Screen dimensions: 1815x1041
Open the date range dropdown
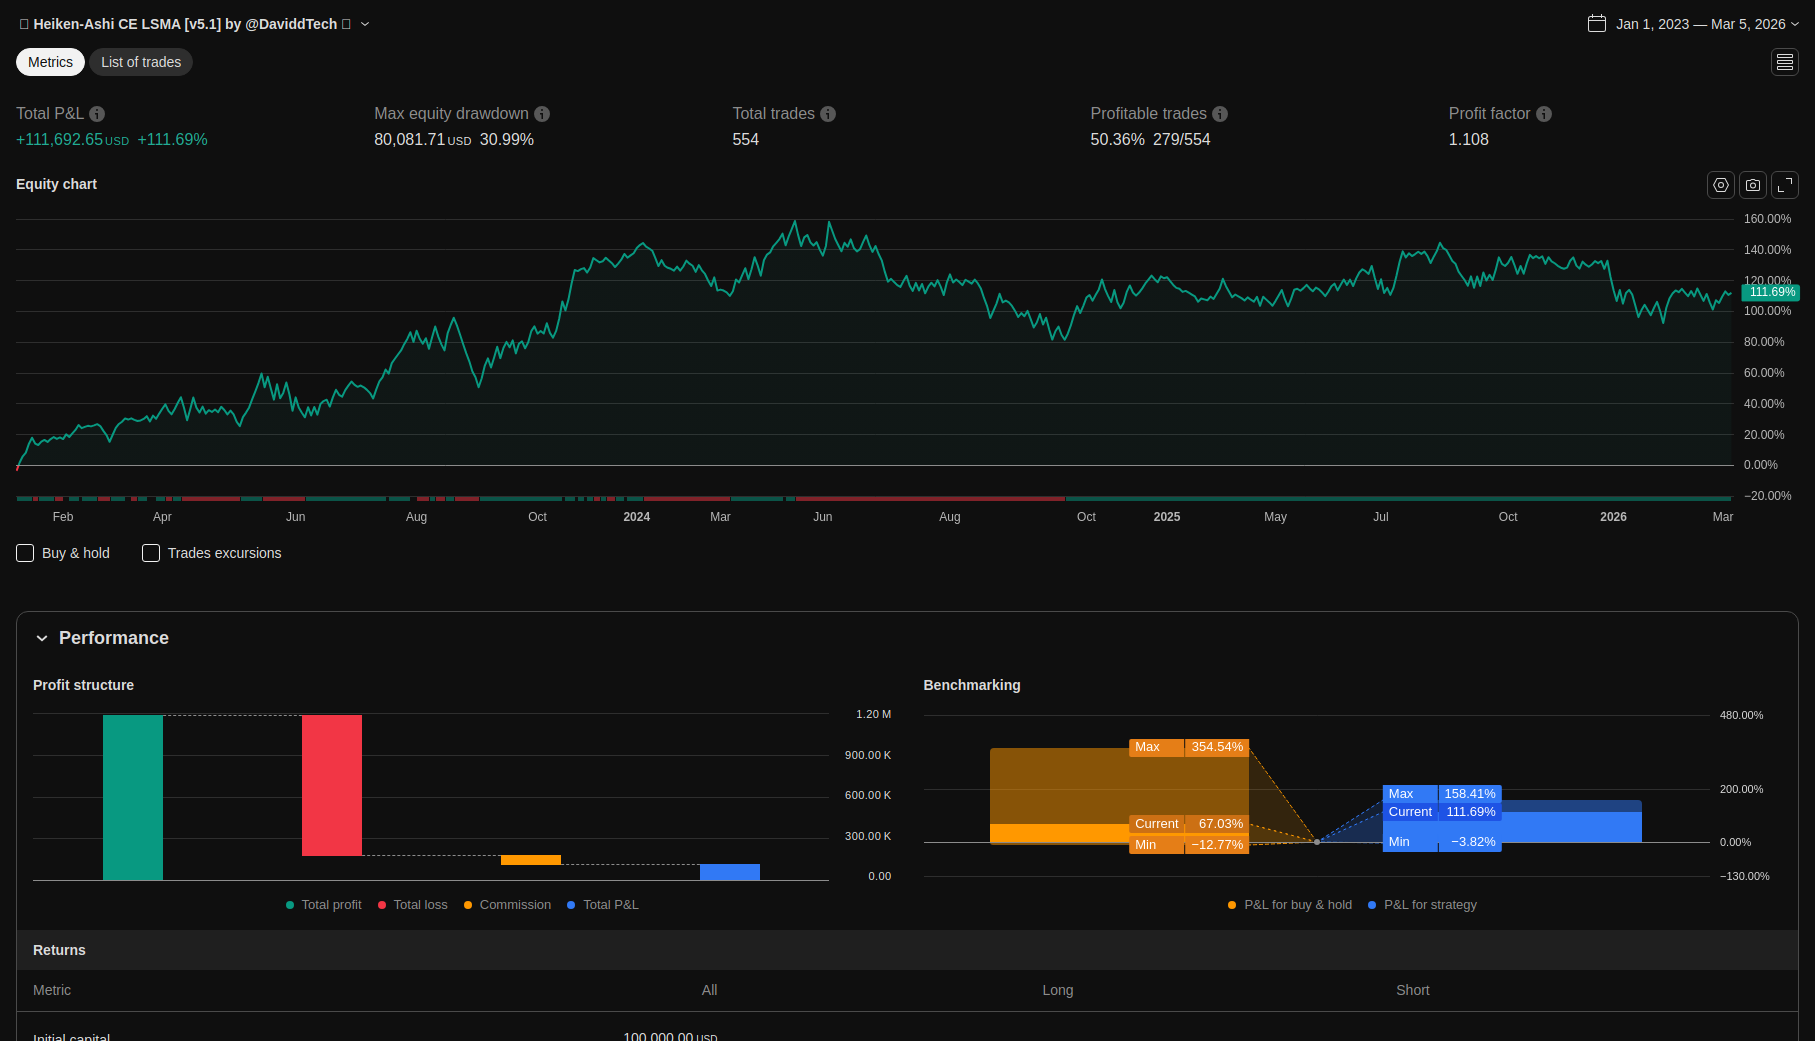pyautogui.click(x=1795, y=24)
